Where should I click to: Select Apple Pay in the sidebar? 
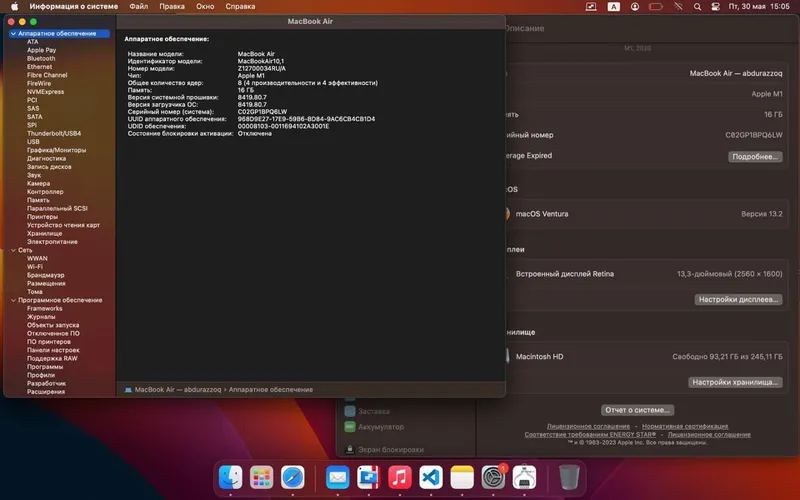[x=41, y=51]
